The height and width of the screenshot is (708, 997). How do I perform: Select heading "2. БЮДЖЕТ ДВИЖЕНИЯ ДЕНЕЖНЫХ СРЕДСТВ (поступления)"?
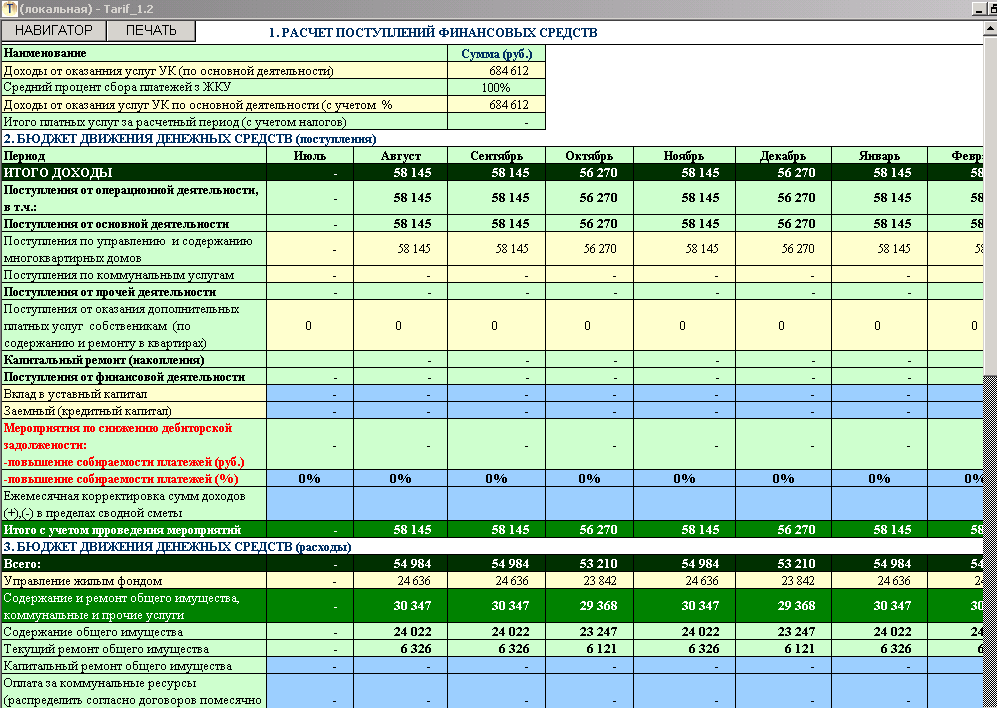[x=189, y=139]
